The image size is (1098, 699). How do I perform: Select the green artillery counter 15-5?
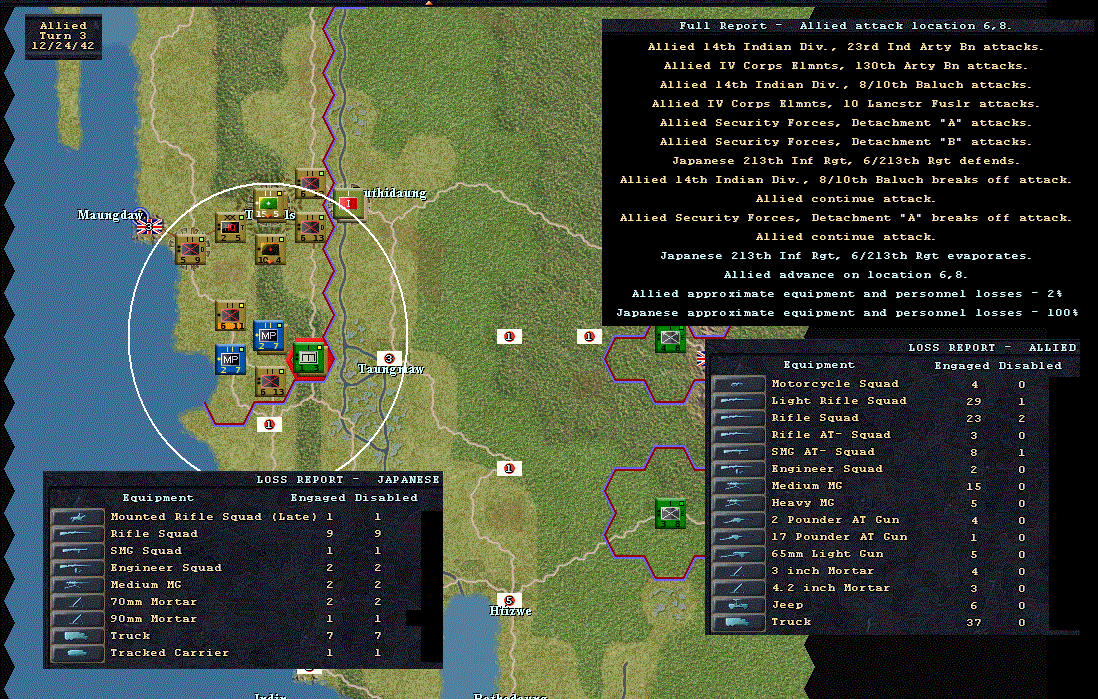(x=269, y=204)
